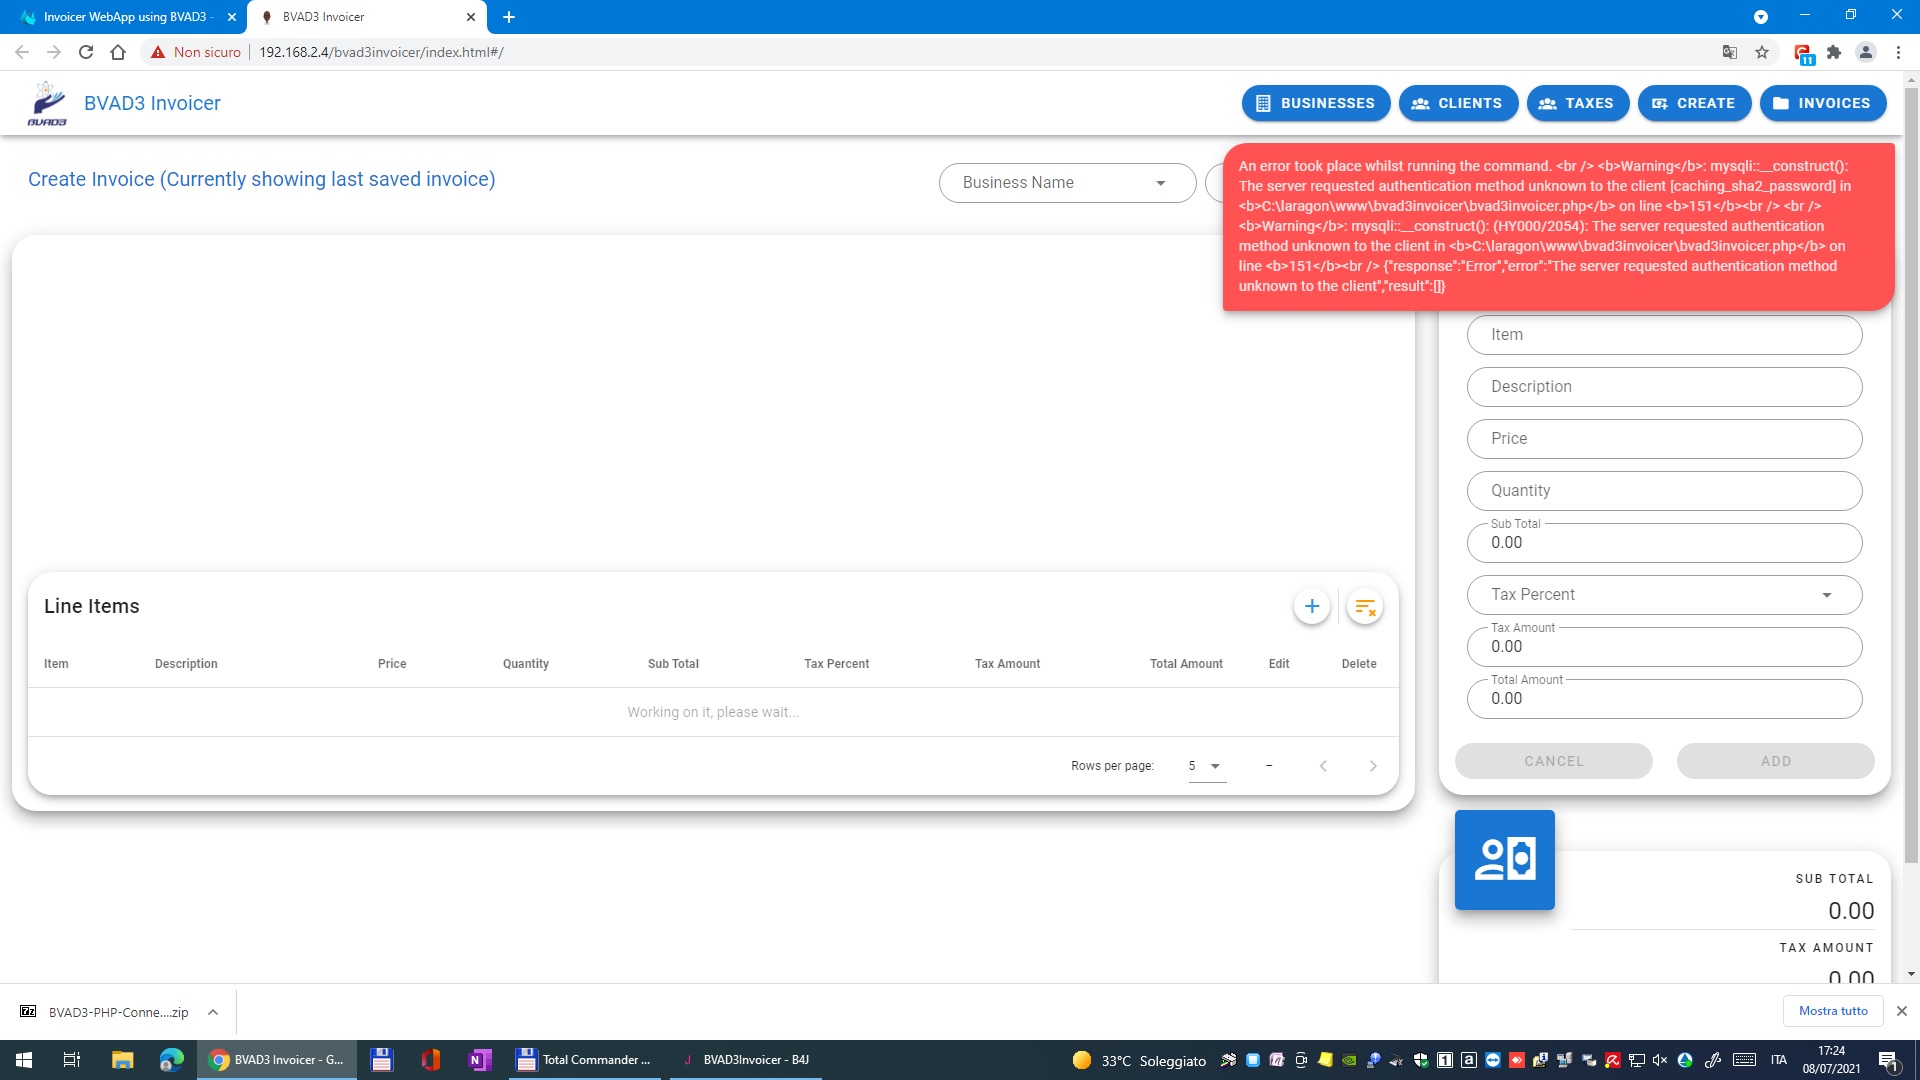Open the INVOICES section
The width and height of the screenshot is (1920, 1080).
[1822, 103]
